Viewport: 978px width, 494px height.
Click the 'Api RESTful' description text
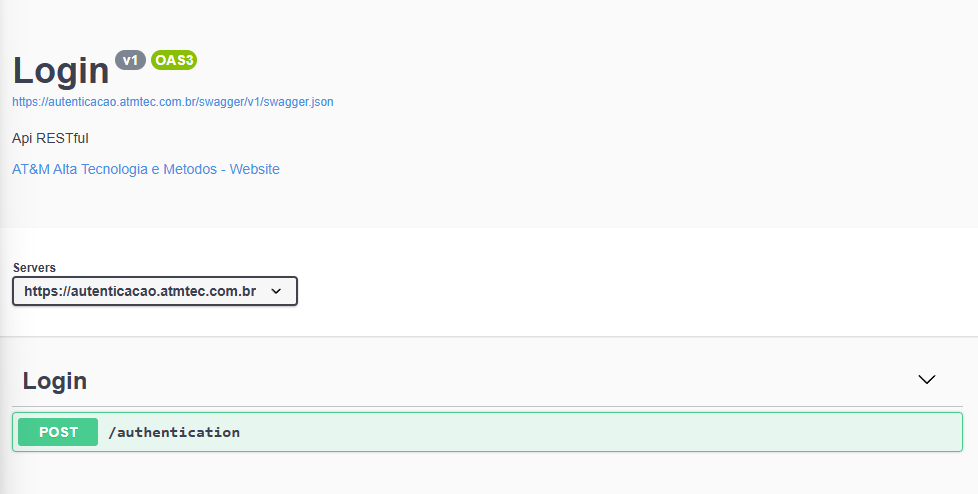[50, 138]
